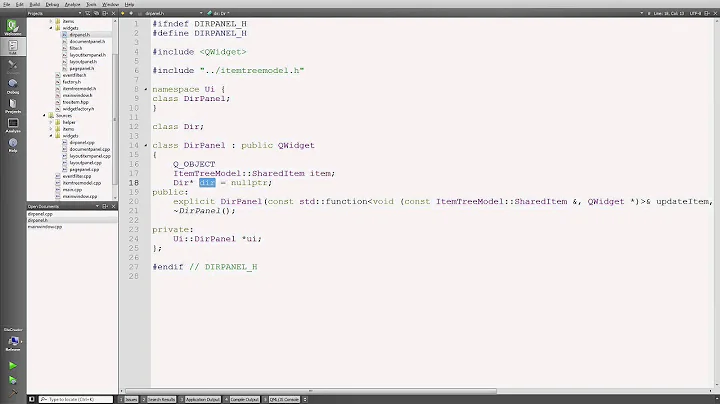Image resolution: width=720 pixels, height=404 pixels.
Task: Select mainwindow.cpp in Open Documents
Action: point(72,227)
